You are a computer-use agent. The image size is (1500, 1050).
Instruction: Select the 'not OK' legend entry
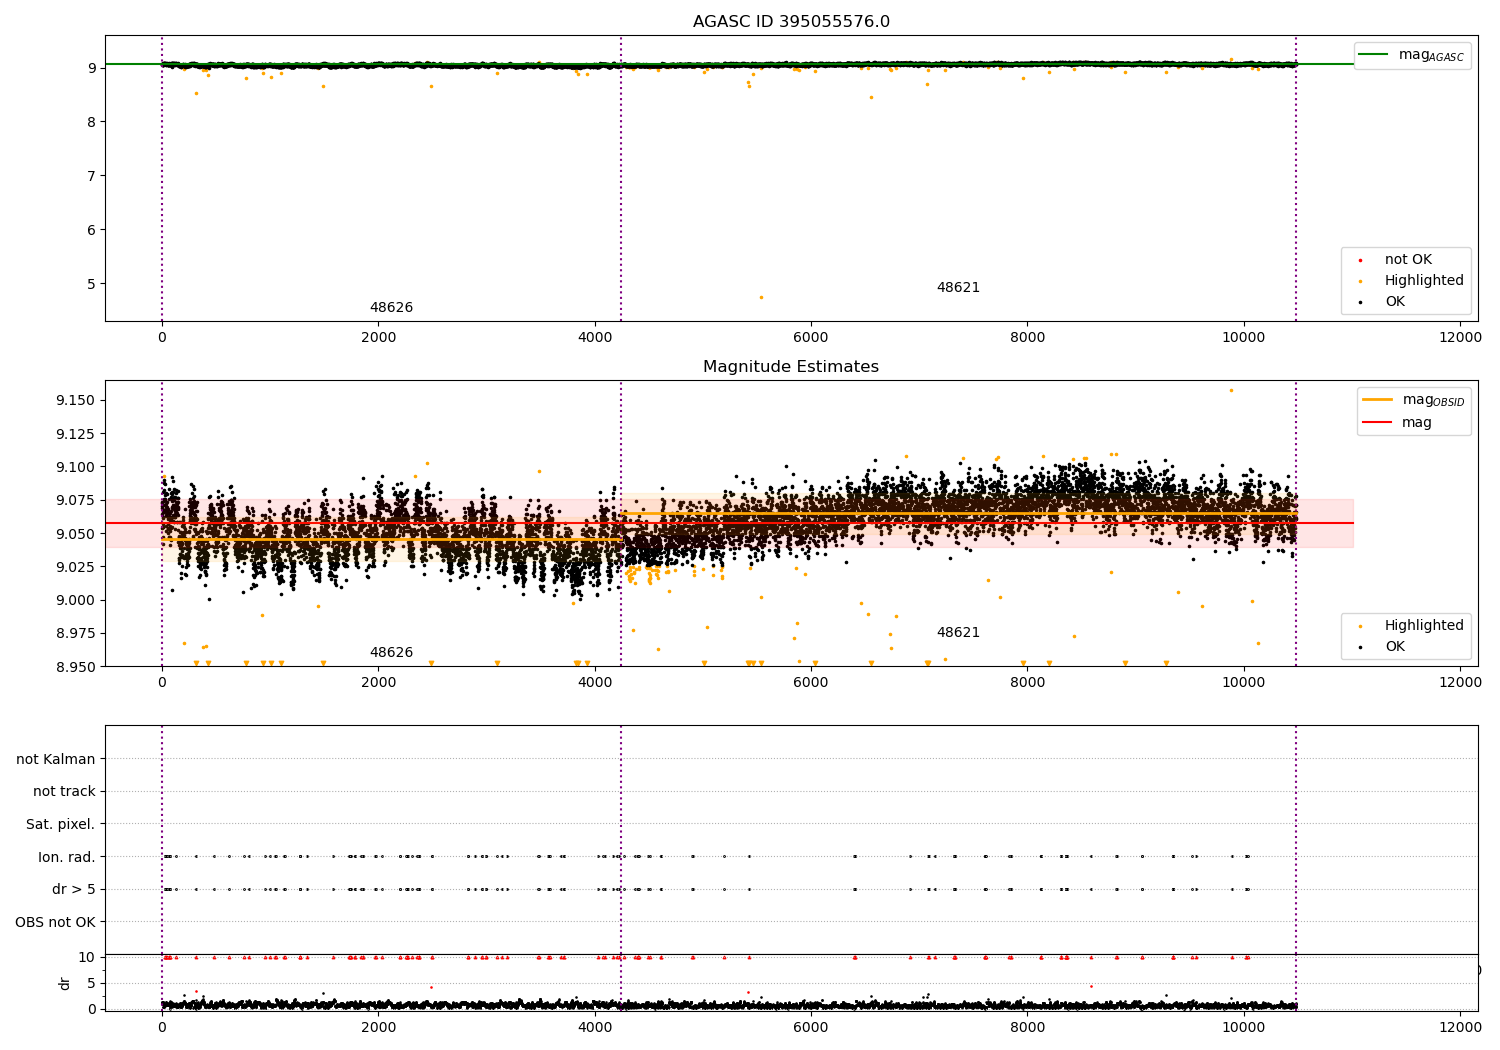point(1408,259)
